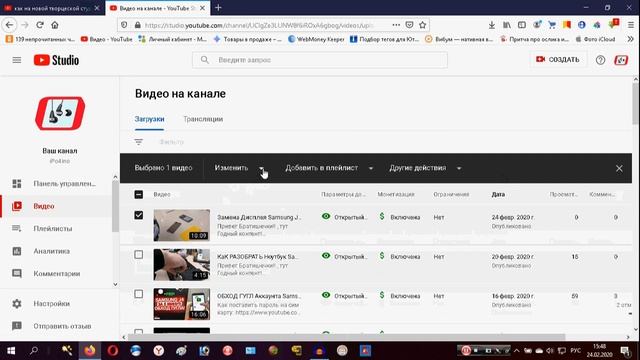
Task: Click the page vertical scrollbar thumb
Action: click(636, 104)
